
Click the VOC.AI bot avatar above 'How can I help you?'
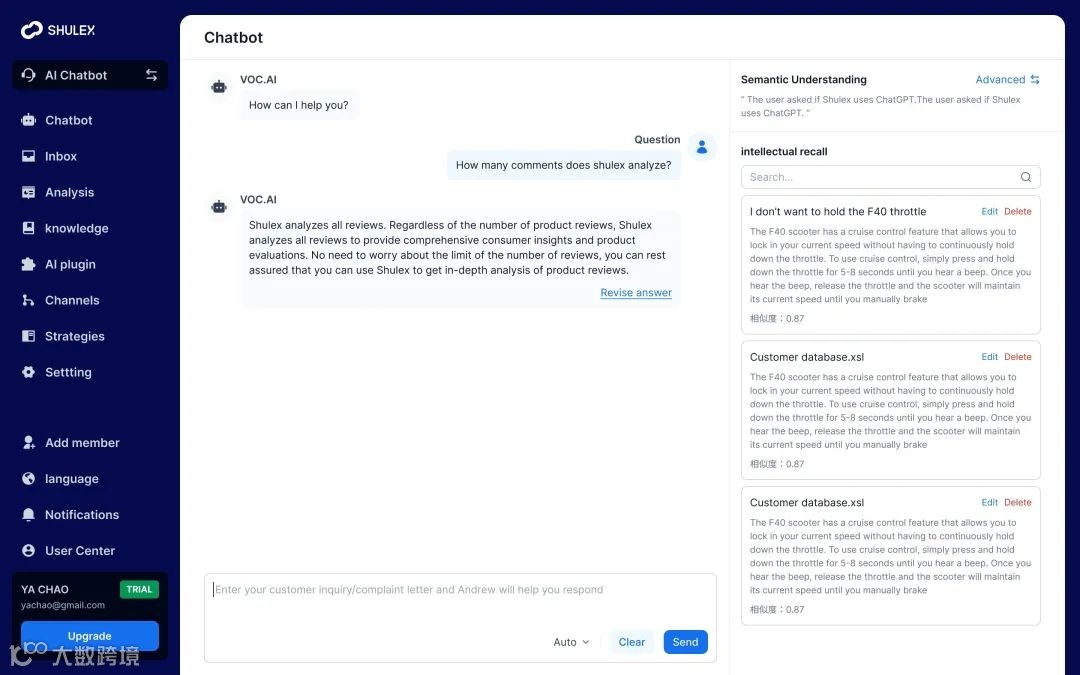point(219,87)
